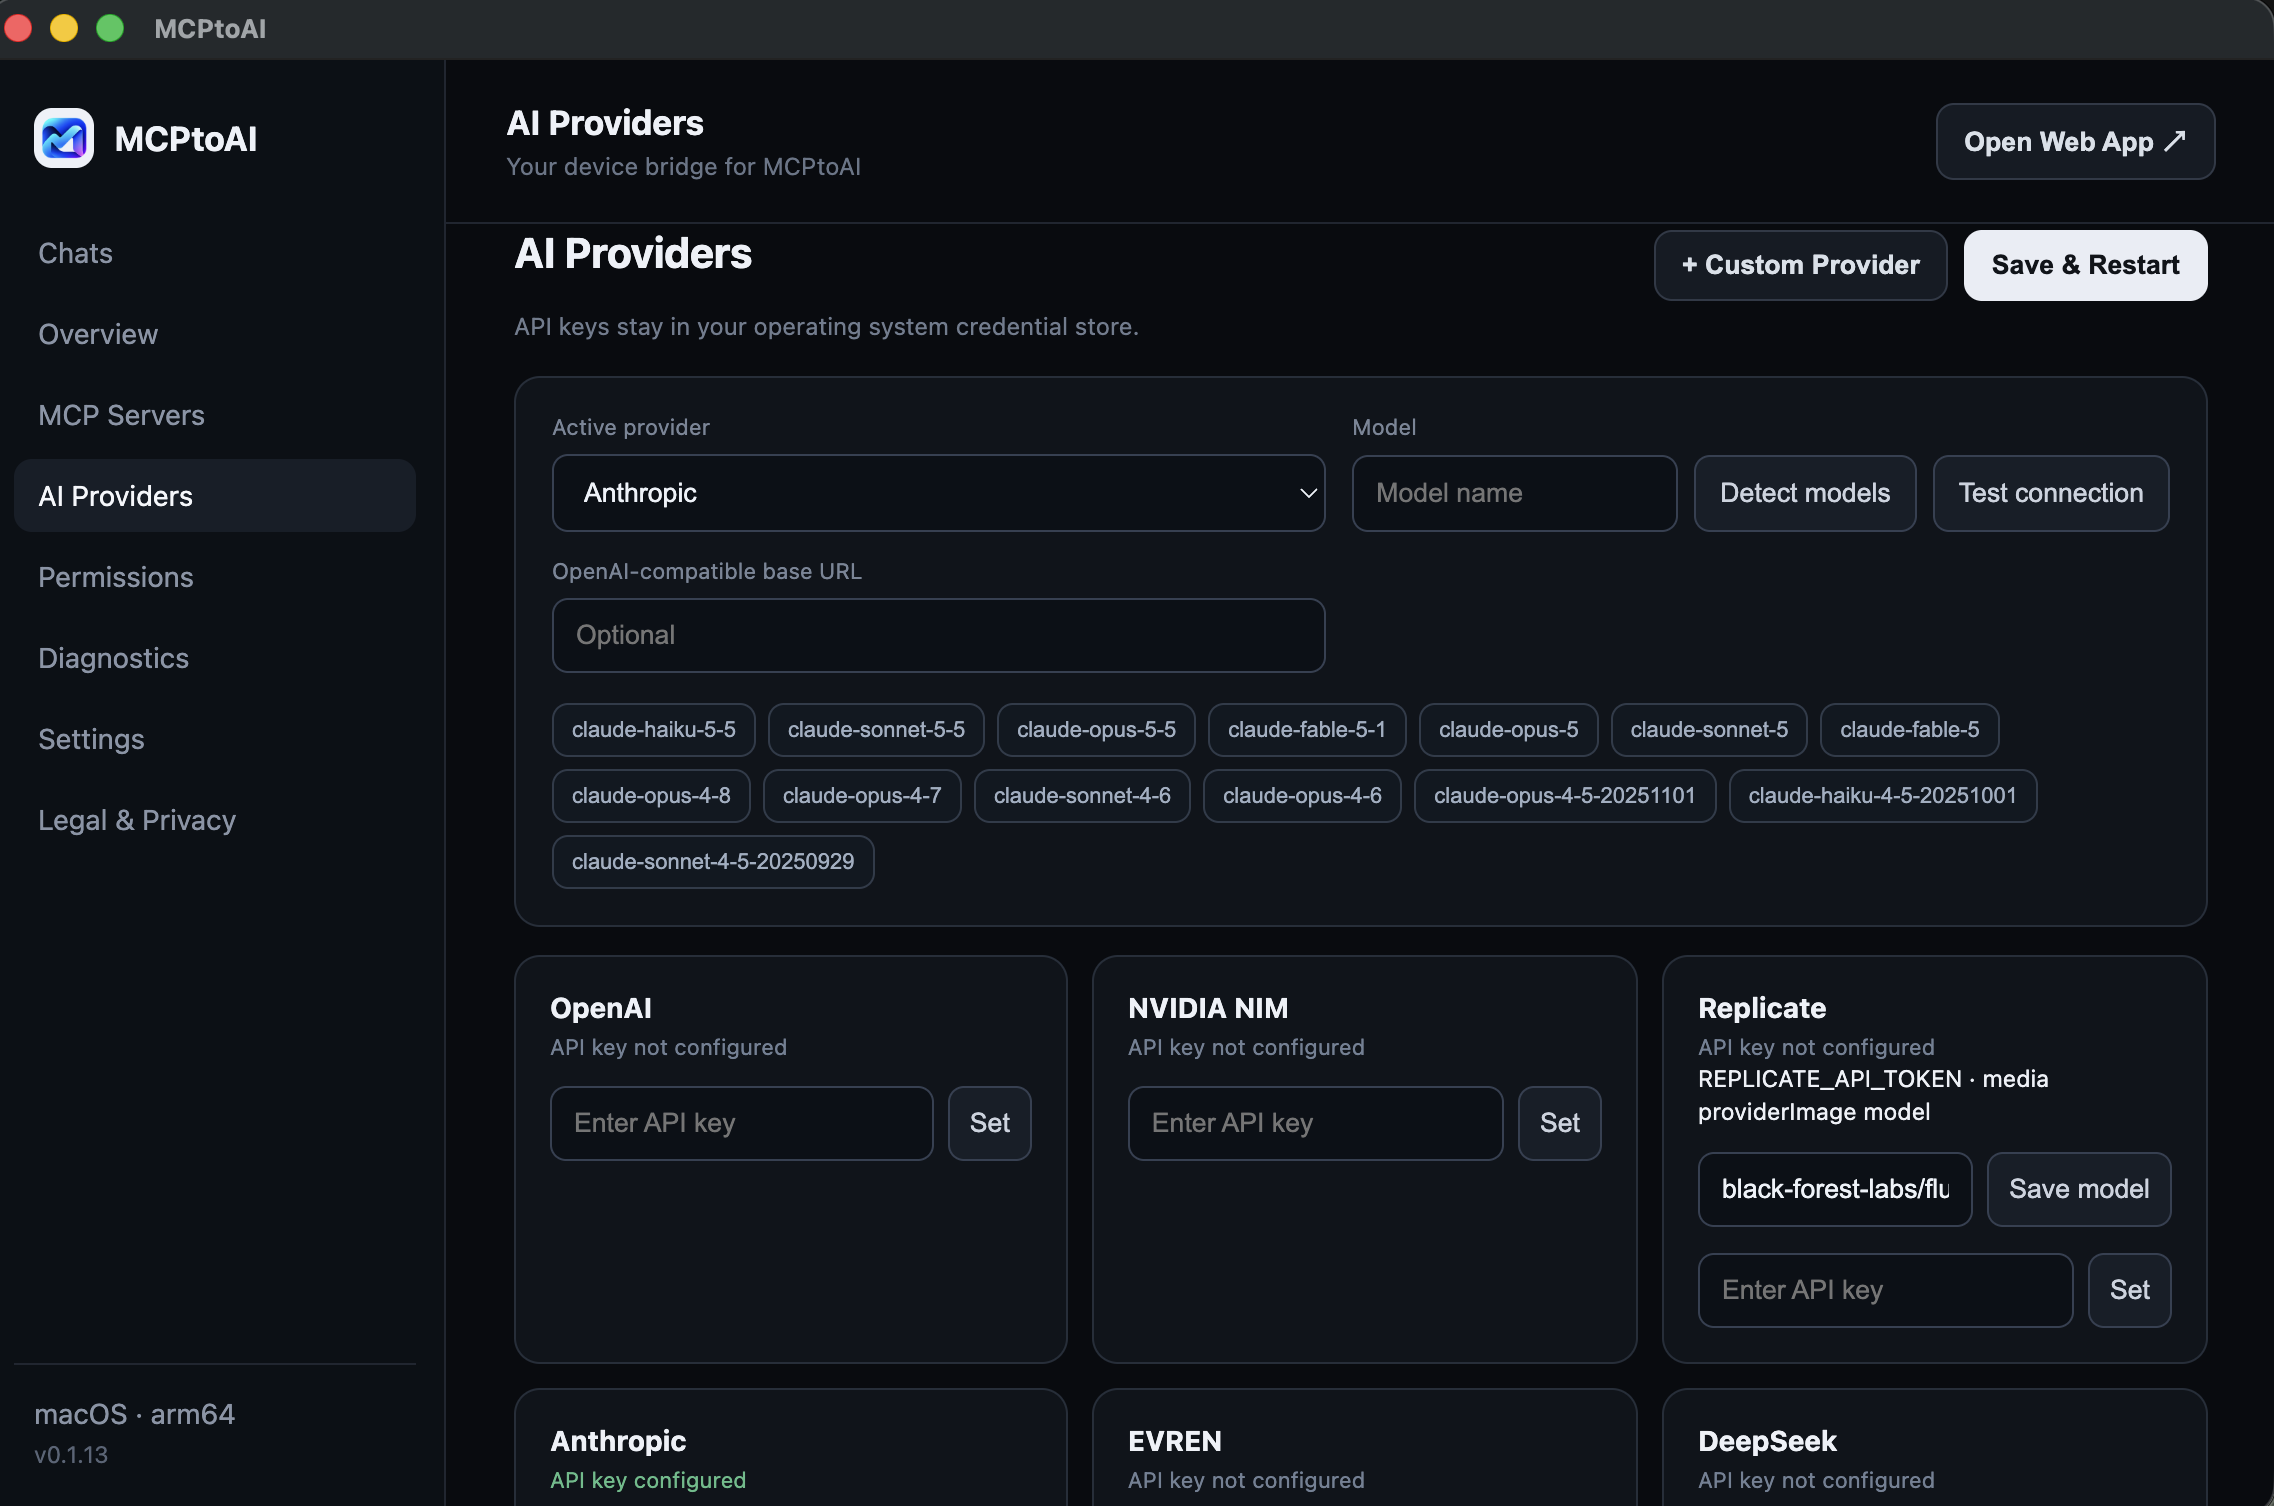Choose claude-opus-5-5 model chip
Viewport: 2274px width, 1506px height.
[x=1096, y=730]
